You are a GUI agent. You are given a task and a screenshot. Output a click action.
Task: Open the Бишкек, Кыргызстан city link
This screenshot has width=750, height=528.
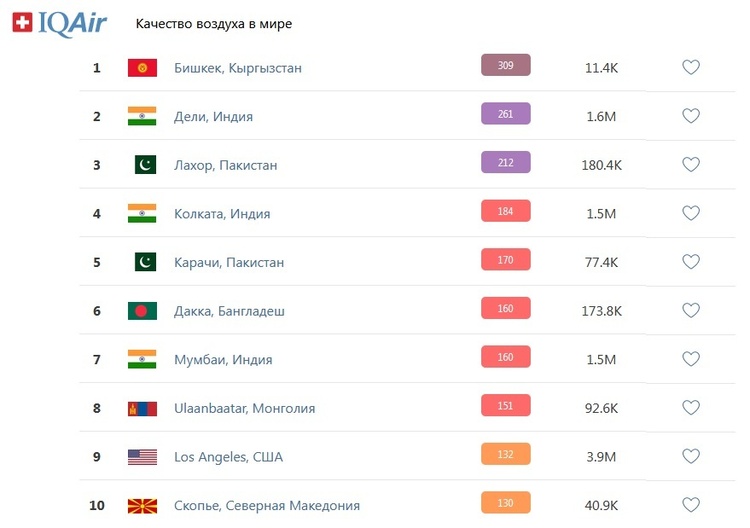coord(238,68)
